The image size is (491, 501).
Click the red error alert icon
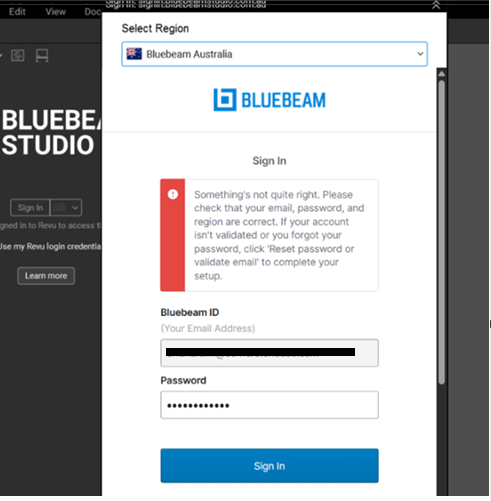[x=173, y=194]
